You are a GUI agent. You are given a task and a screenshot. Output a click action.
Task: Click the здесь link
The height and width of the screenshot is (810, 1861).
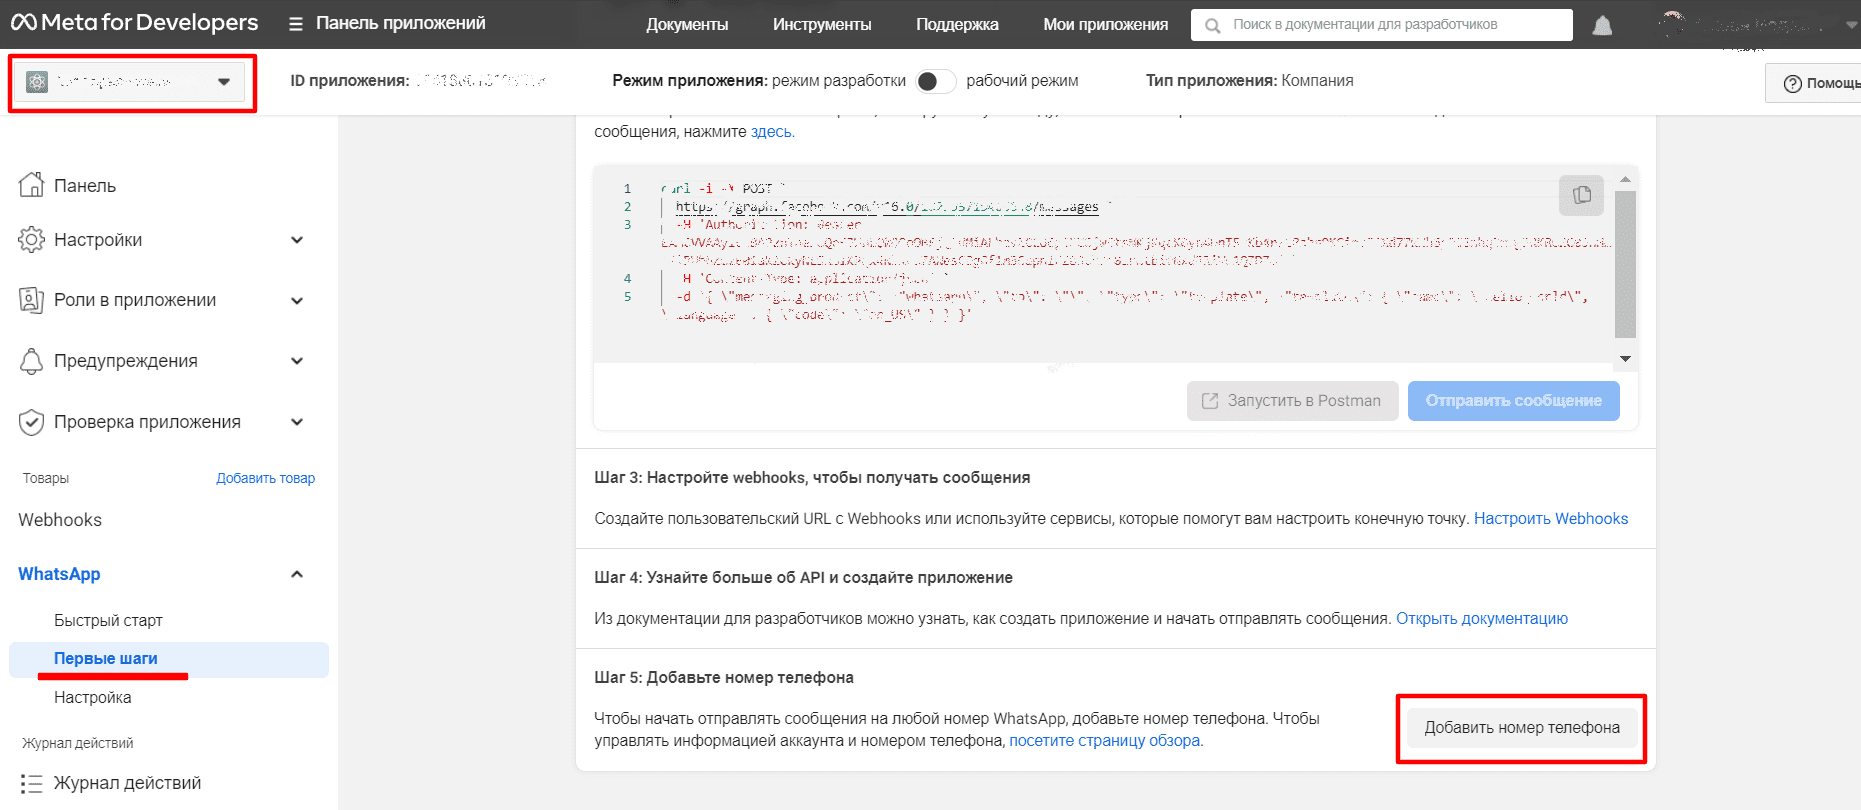(x=772, y=132)
